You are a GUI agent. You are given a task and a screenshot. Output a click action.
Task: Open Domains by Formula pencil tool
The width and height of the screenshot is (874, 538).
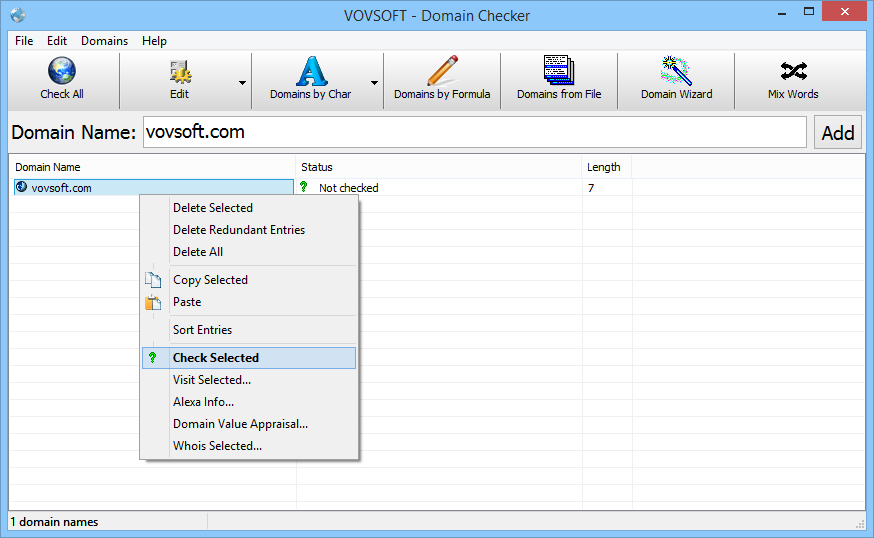(x=443, y=80)
